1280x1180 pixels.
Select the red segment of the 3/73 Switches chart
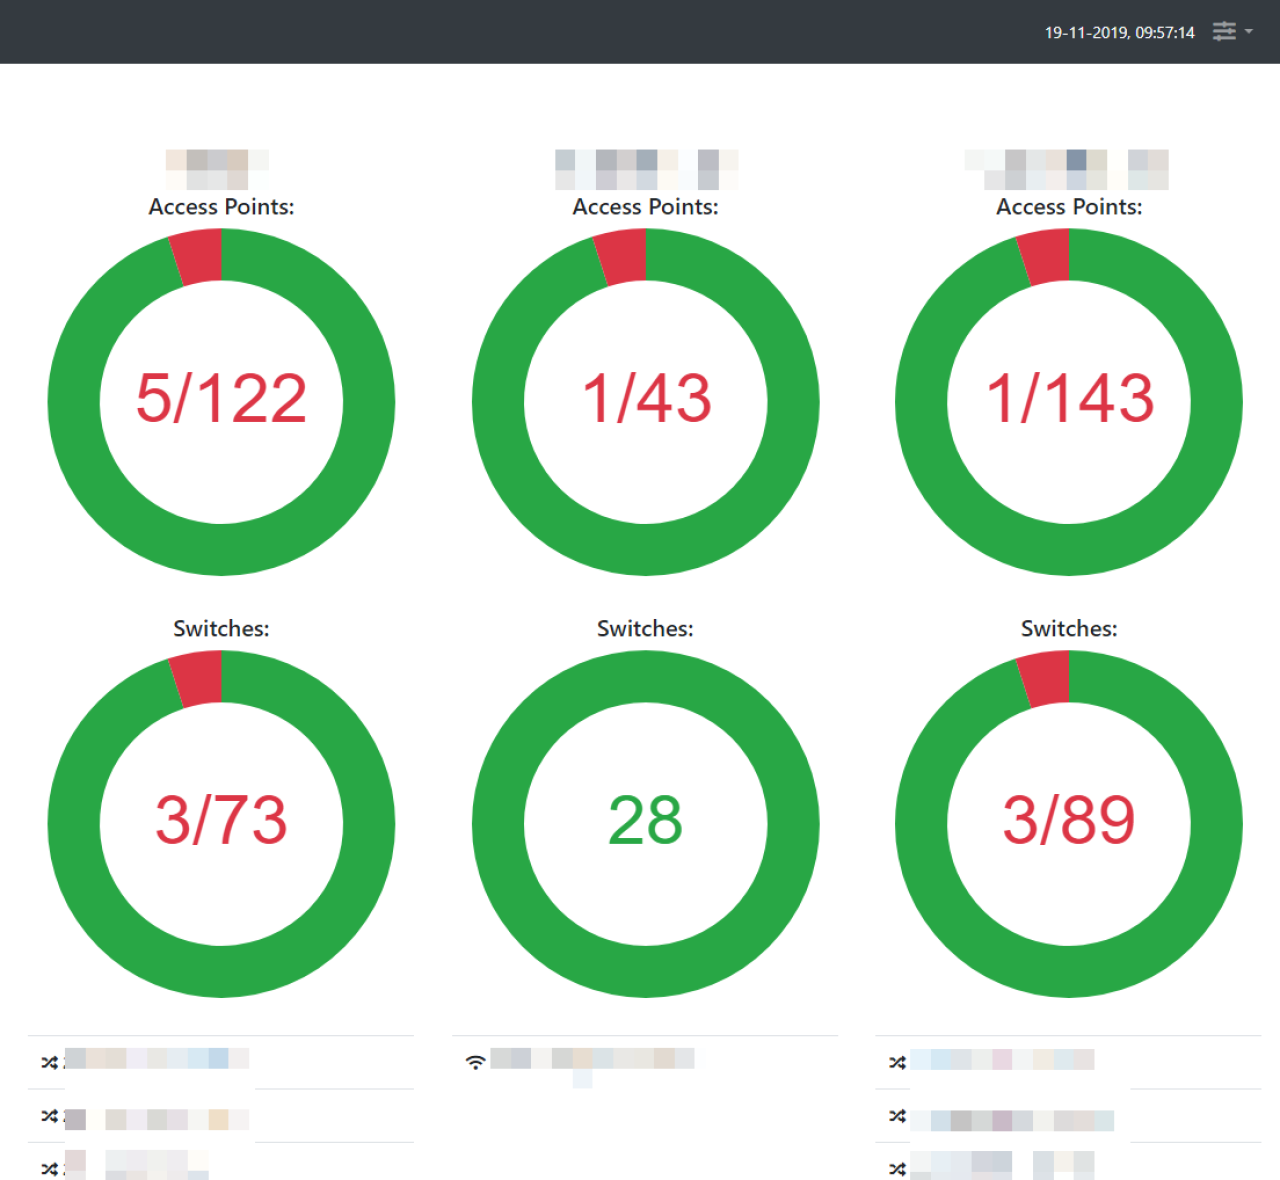tap(197, 678)
